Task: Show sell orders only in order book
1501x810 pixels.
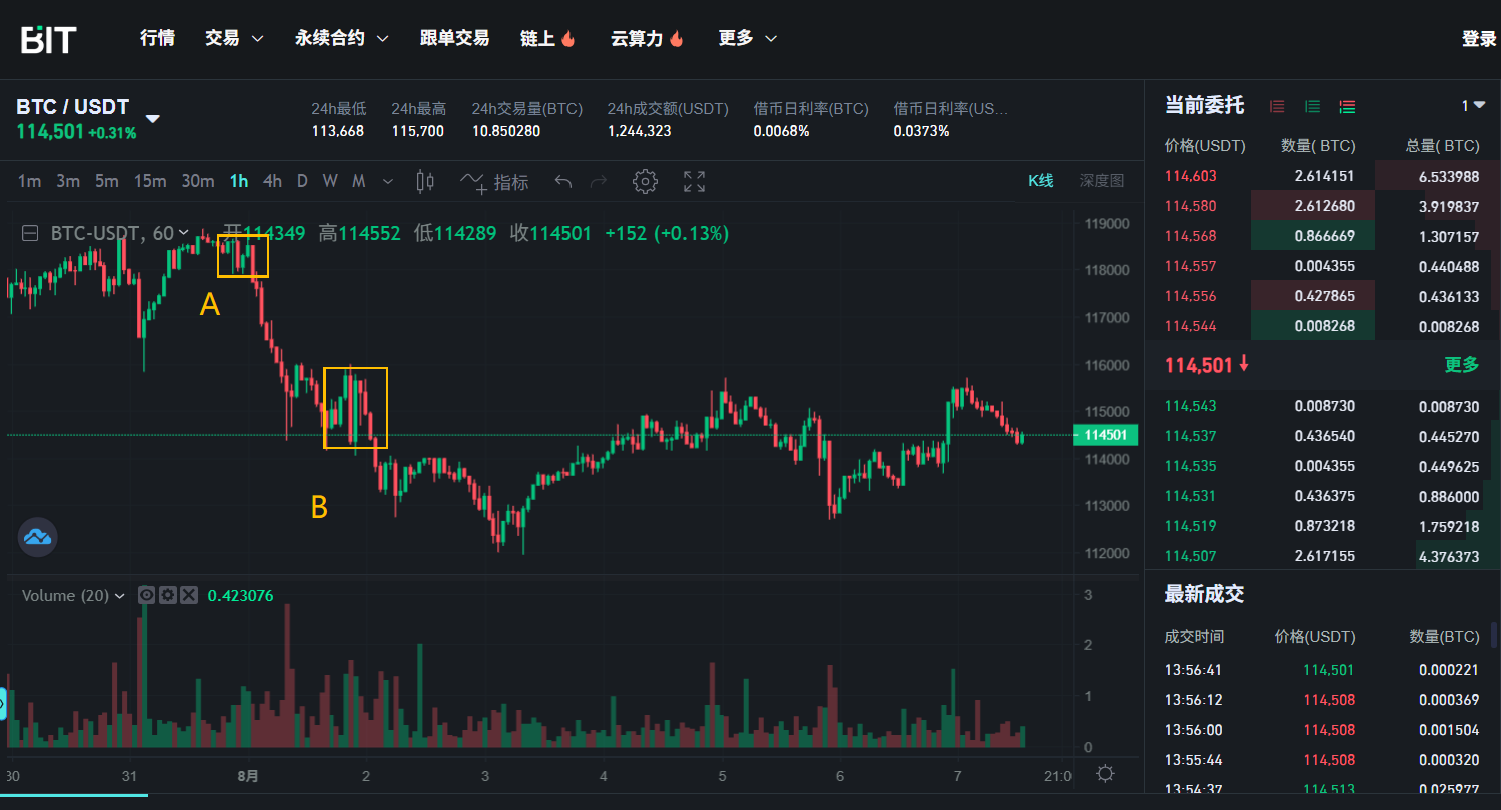Action: coord(1277,106)
